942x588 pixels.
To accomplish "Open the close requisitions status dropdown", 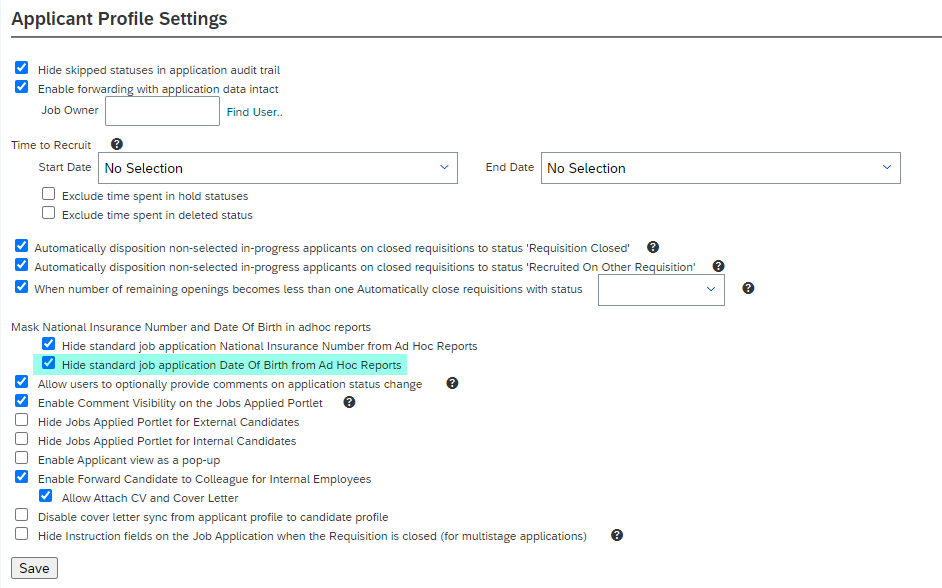I will [661, 290].
